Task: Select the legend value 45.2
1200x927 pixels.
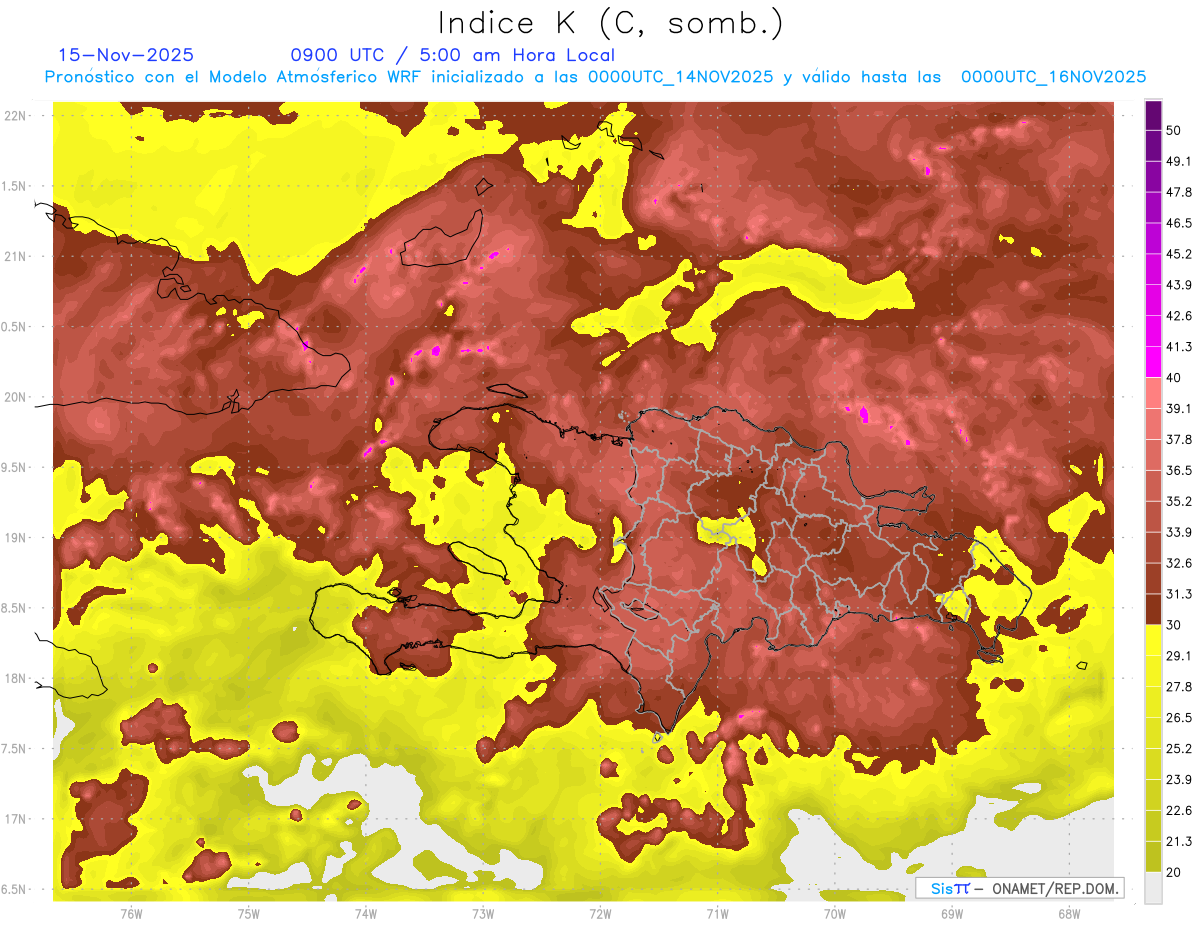Action: pos(1177,254)
